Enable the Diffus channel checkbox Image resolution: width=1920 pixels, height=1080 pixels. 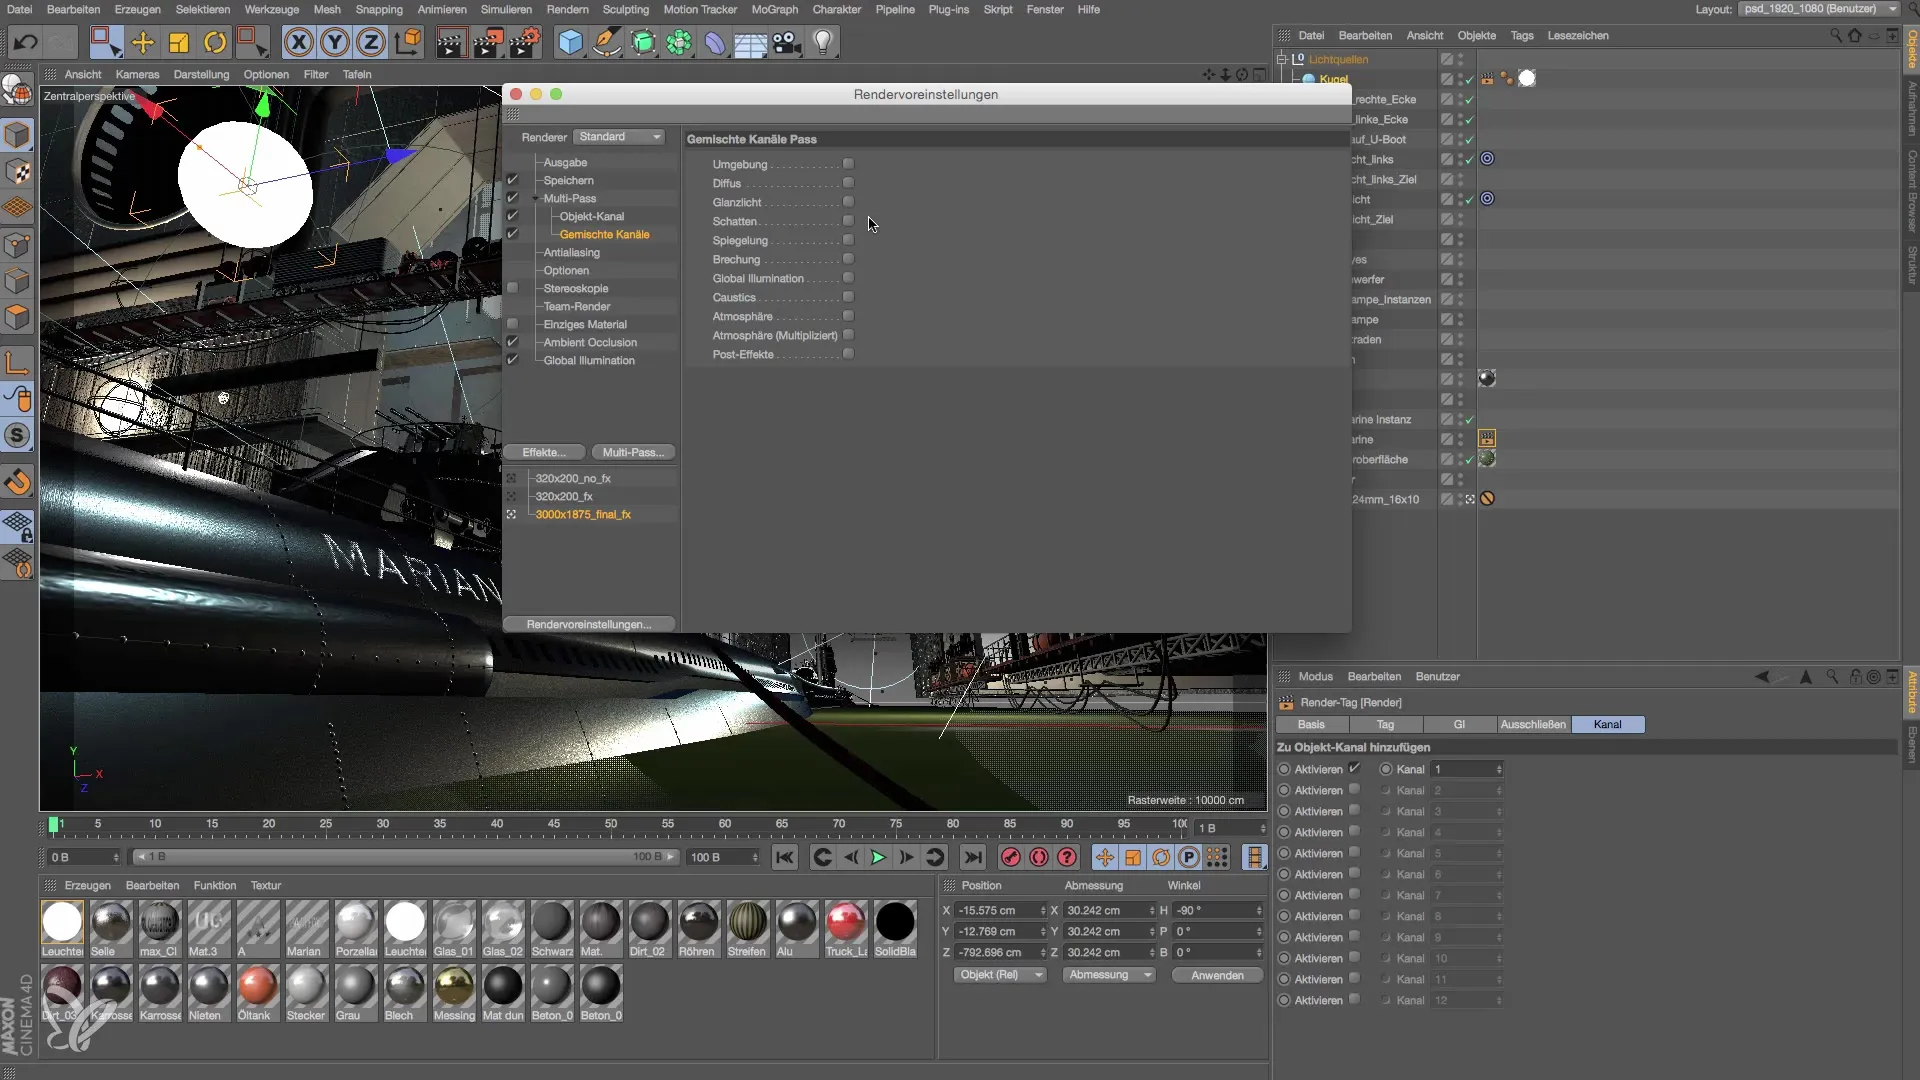tap(848, 183)
